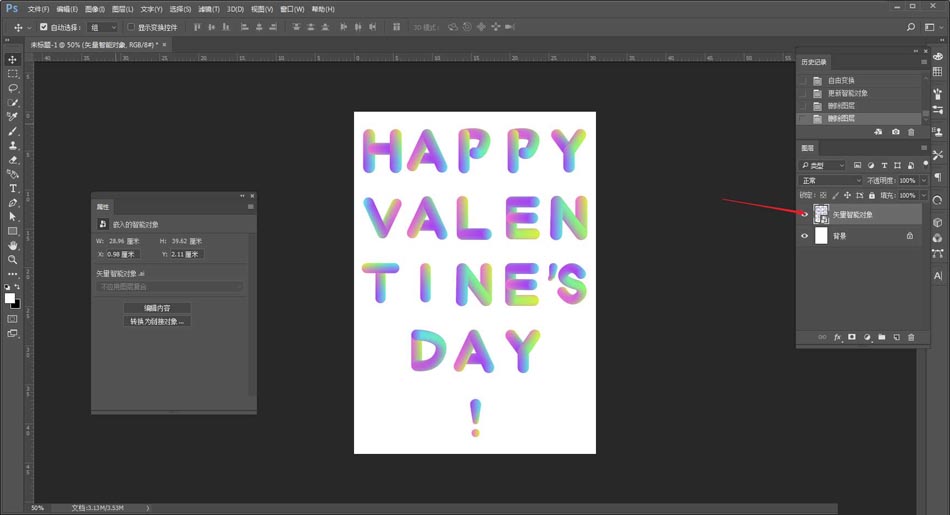Hide the 矢量智能对象 layer visibility
Screen dimensions: 950x515
pos(805,214)
